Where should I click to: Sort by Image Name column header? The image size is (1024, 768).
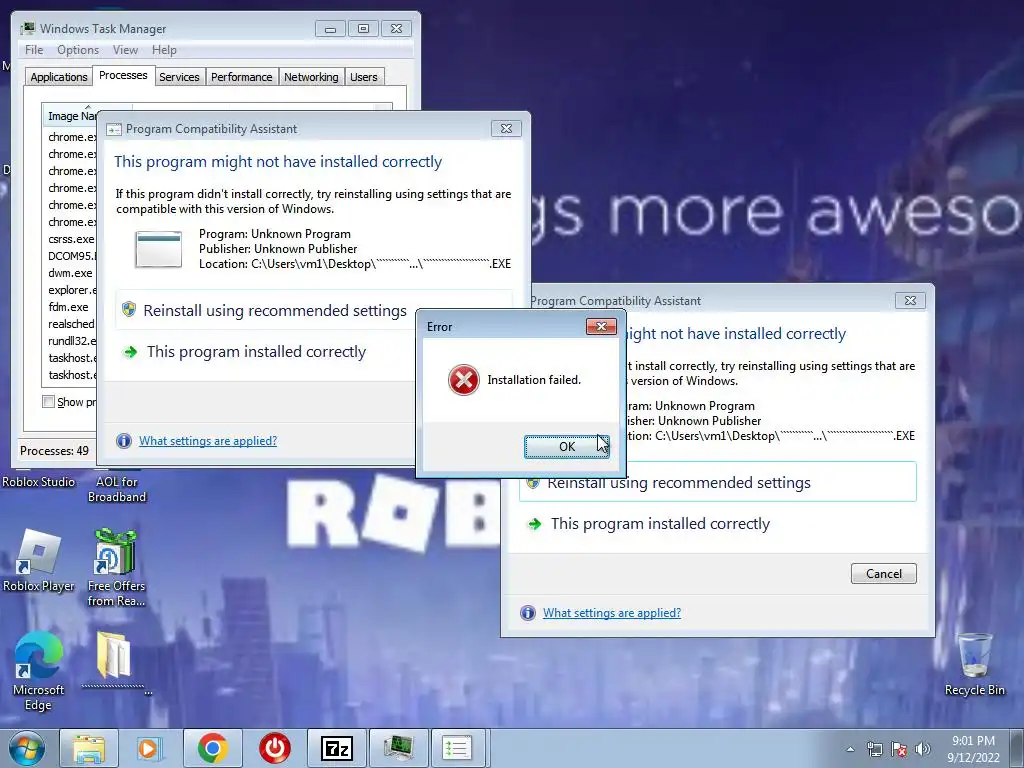click(x=69, y=116)
